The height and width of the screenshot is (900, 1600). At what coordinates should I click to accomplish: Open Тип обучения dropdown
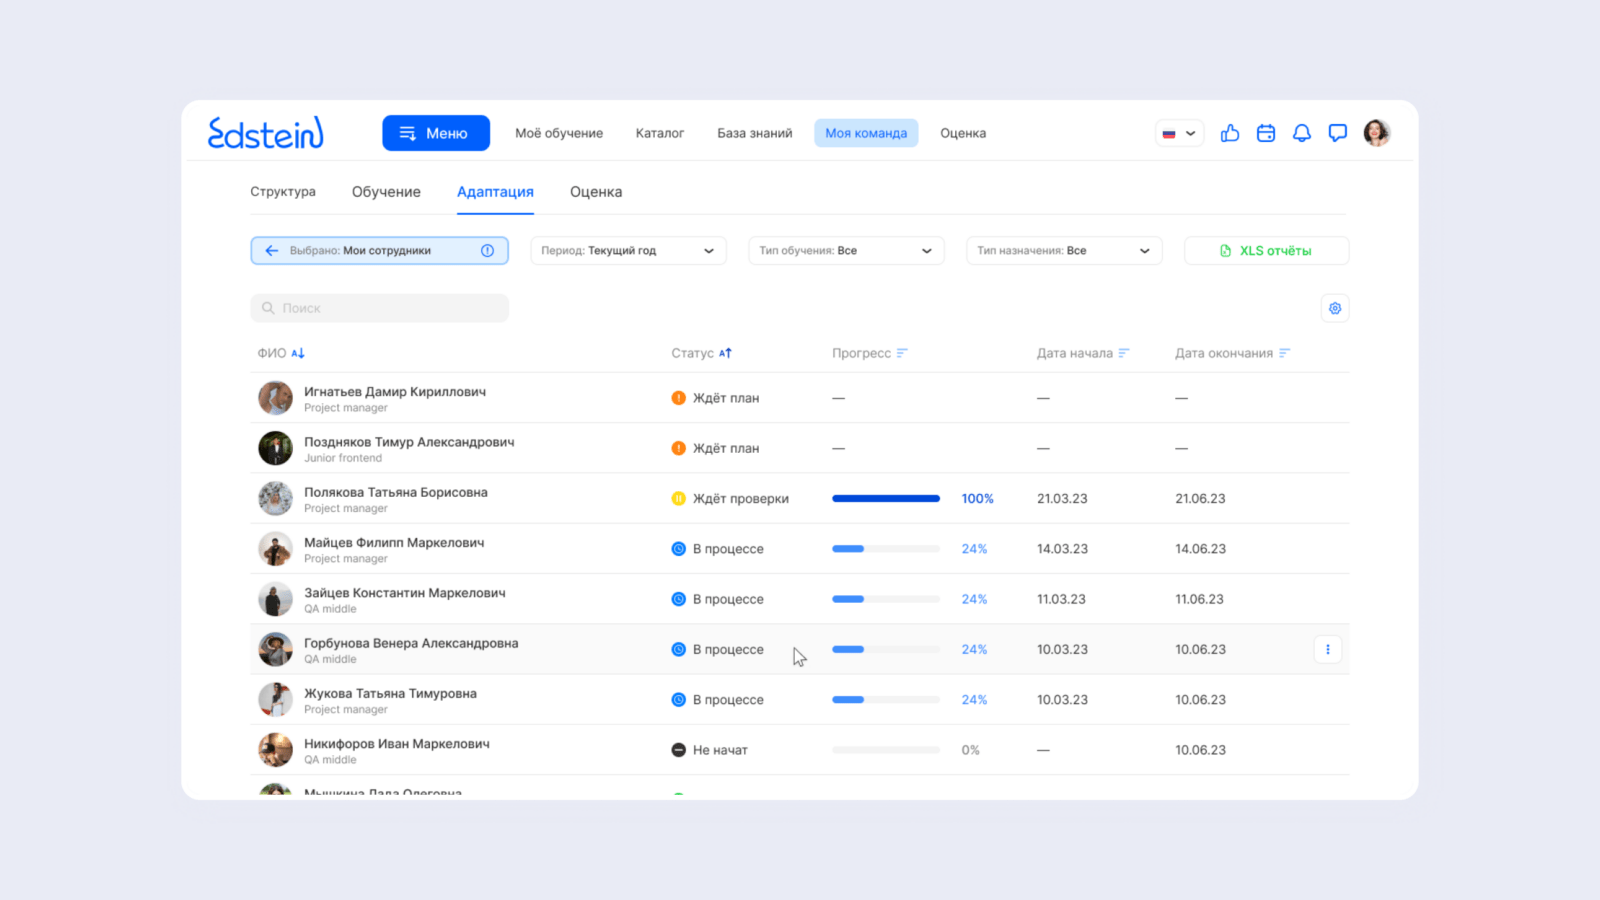pos(845,251)
